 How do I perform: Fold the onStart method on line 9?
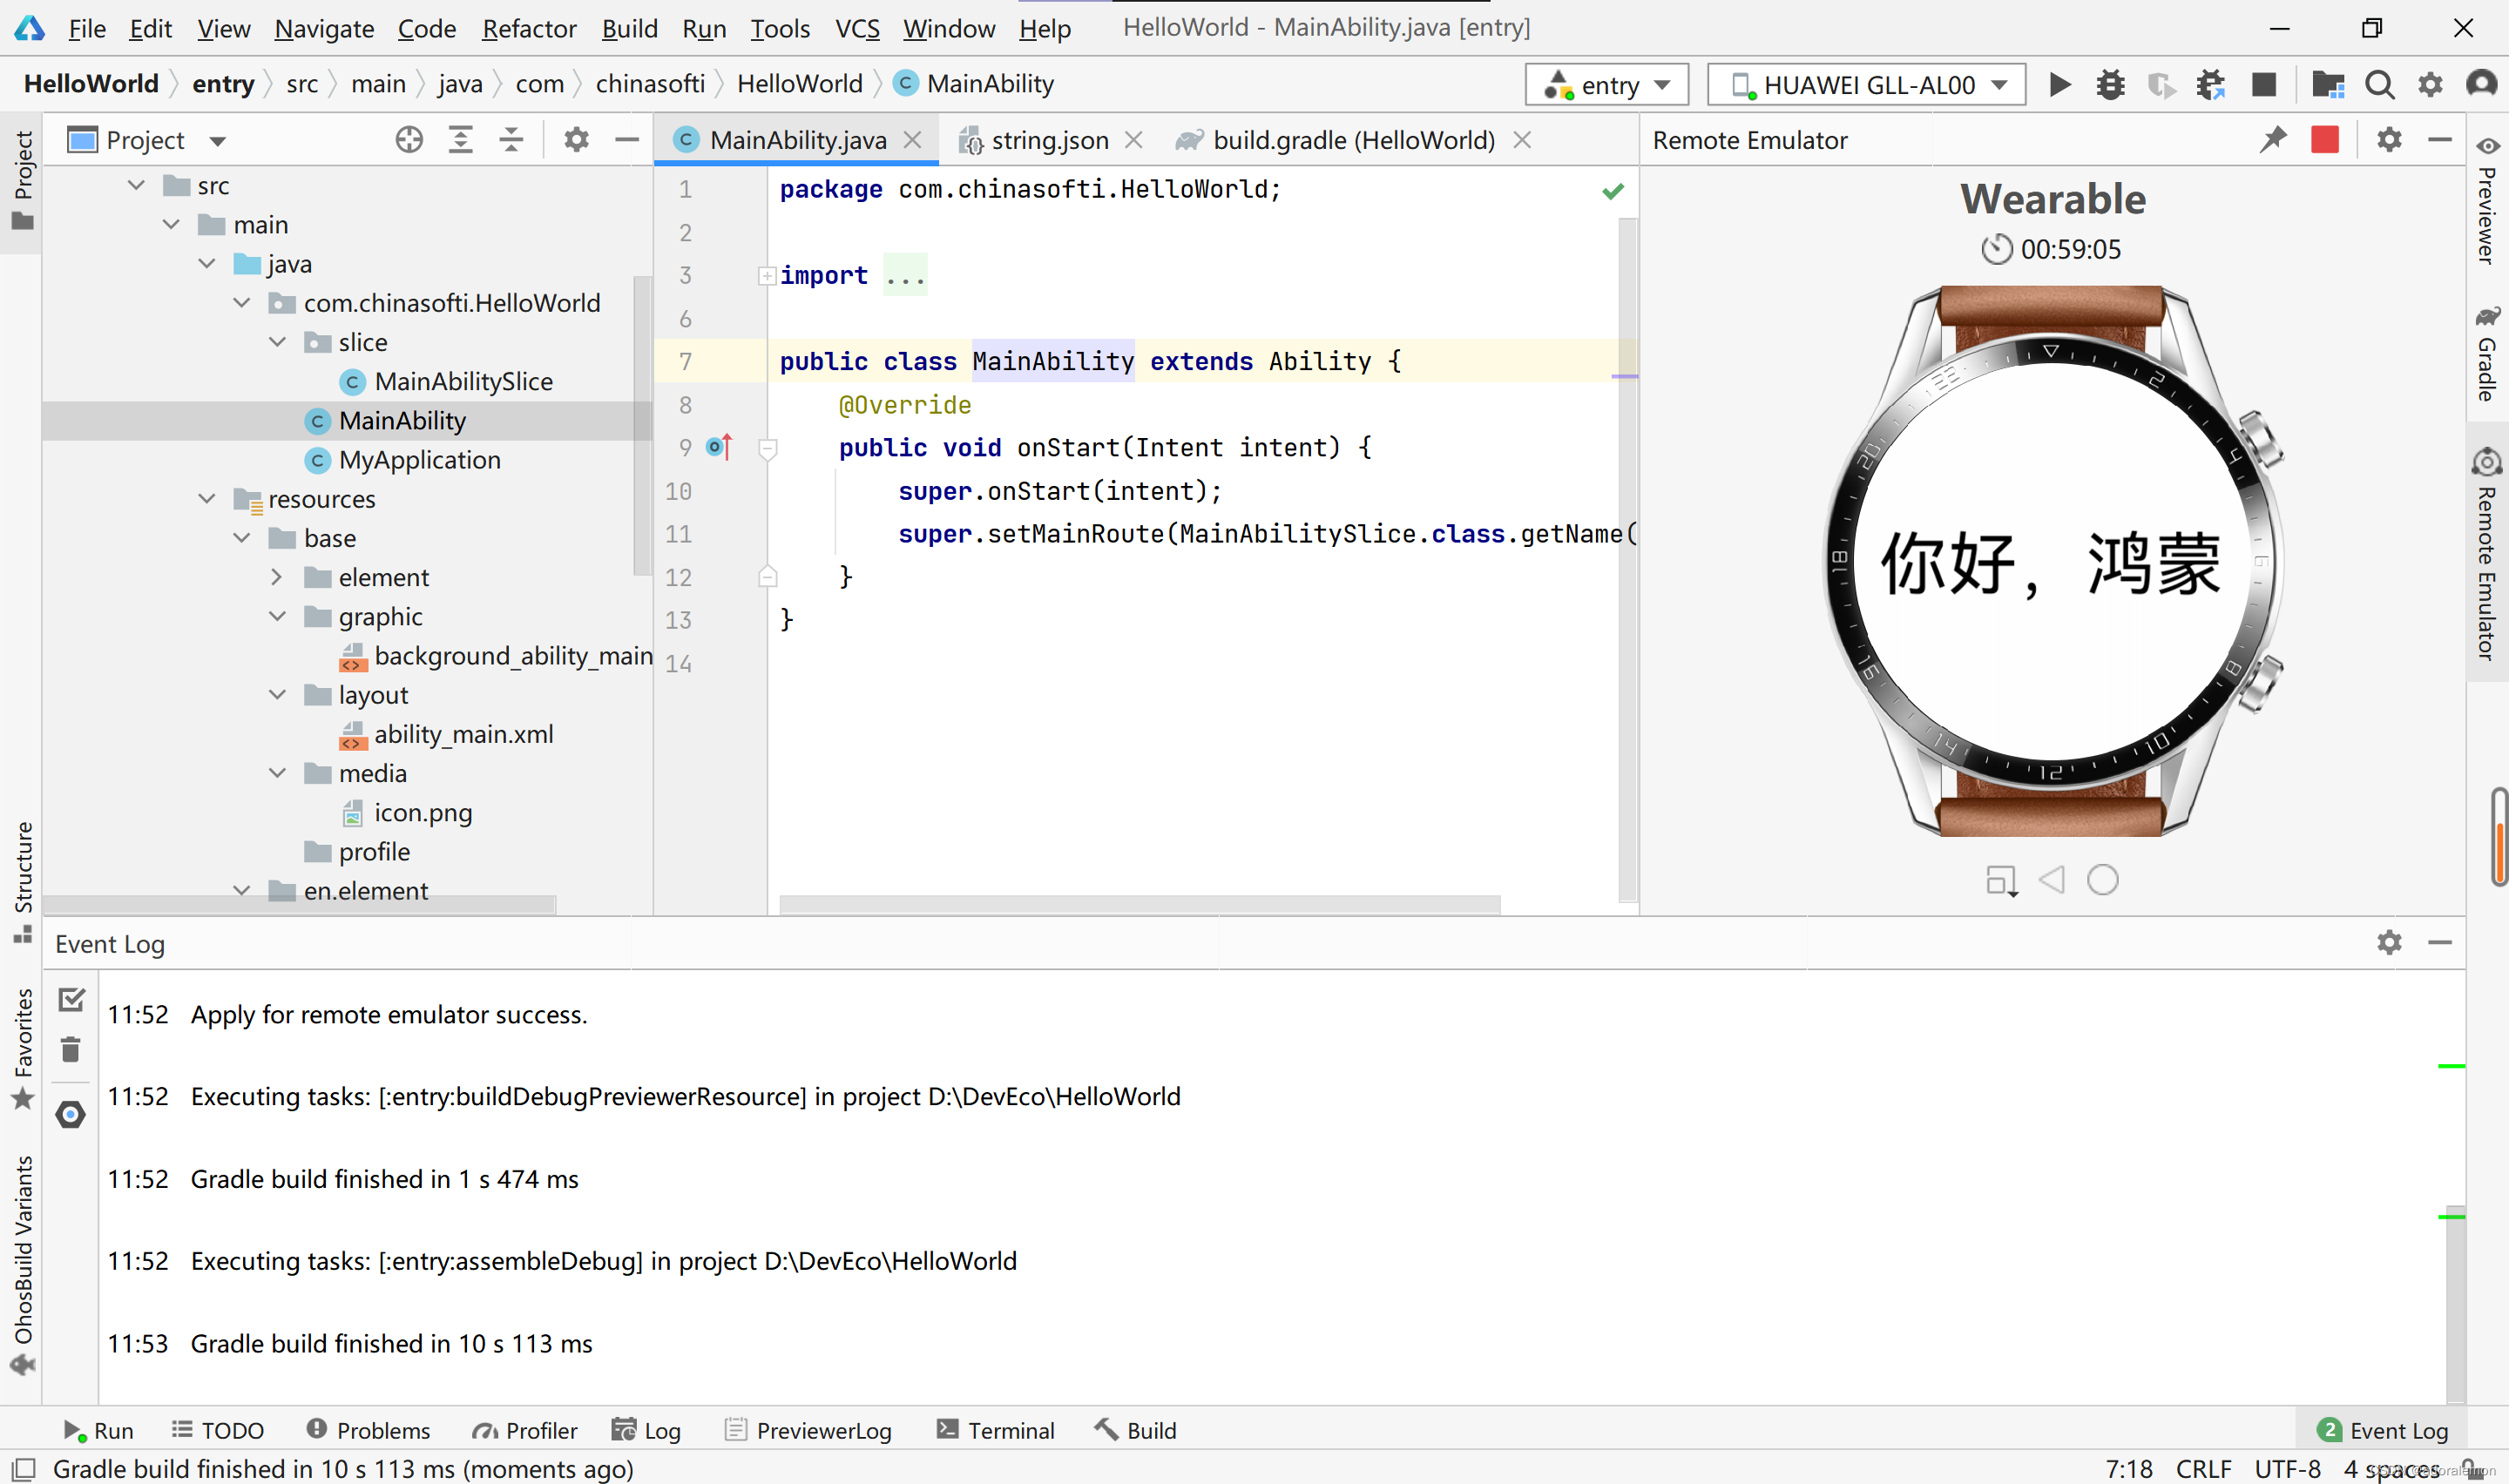click(x=767, y=448)
